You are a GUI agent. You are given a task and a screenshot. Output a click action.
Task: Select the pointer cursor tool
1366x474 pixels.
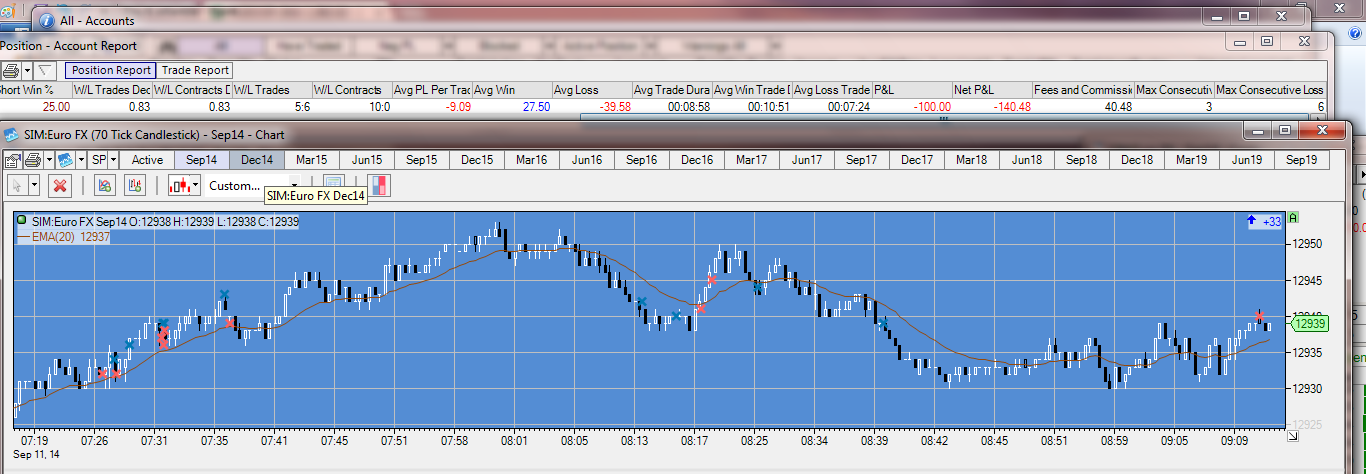coord(18,185)
